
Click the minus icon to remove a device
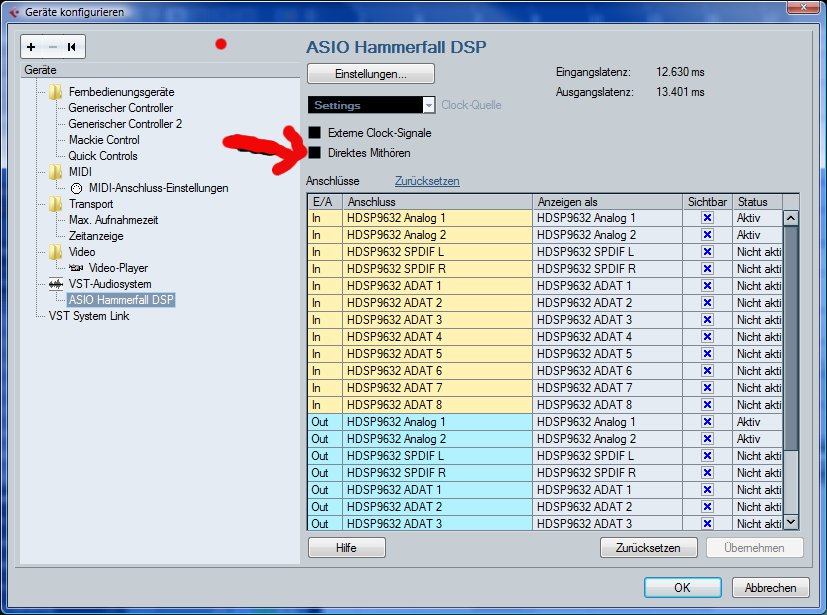(52, 47)
